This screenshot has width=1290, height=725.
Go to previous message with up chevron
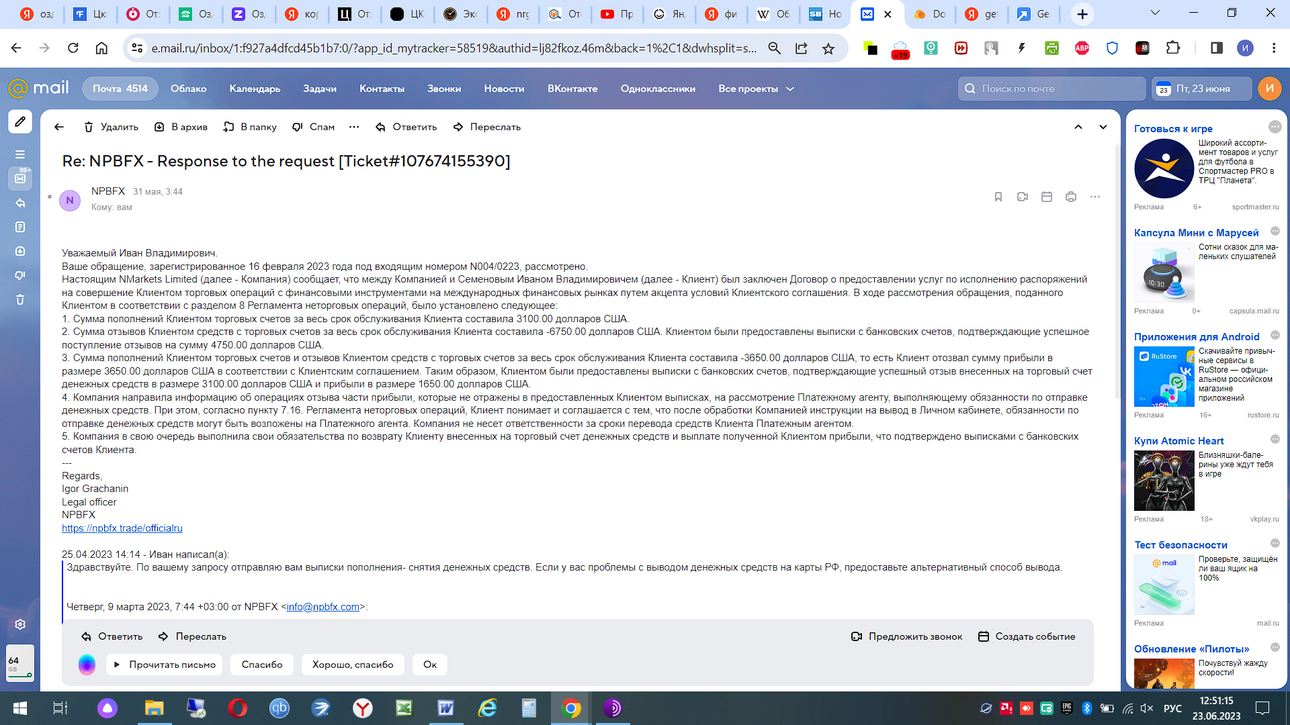click(1078, 127)
